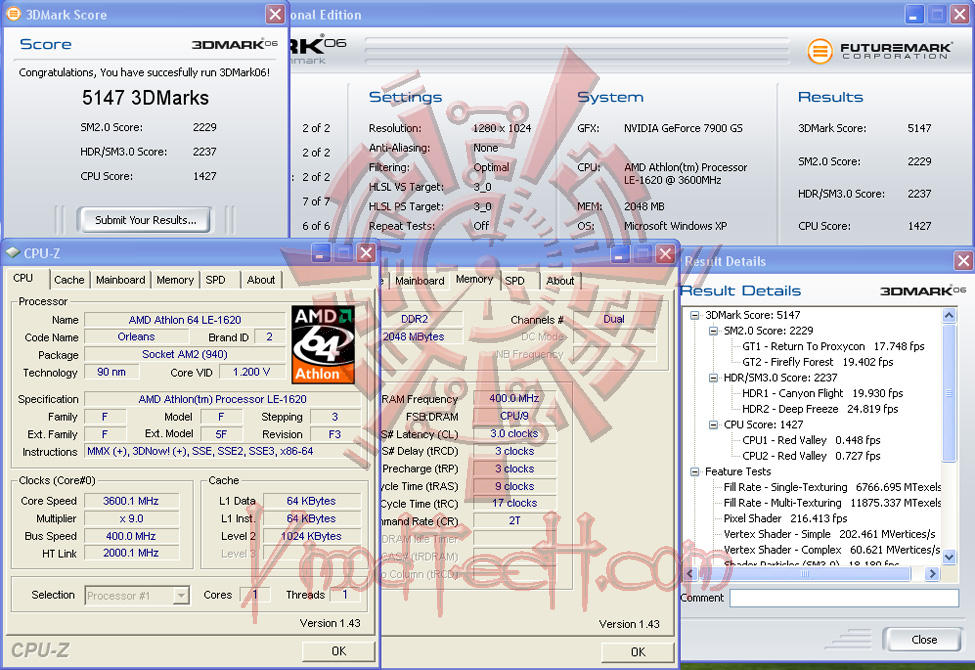Collapse the SM2.0 Score: 2229 node
Viewport: 975px width, 670px height.
click(713, 330)
